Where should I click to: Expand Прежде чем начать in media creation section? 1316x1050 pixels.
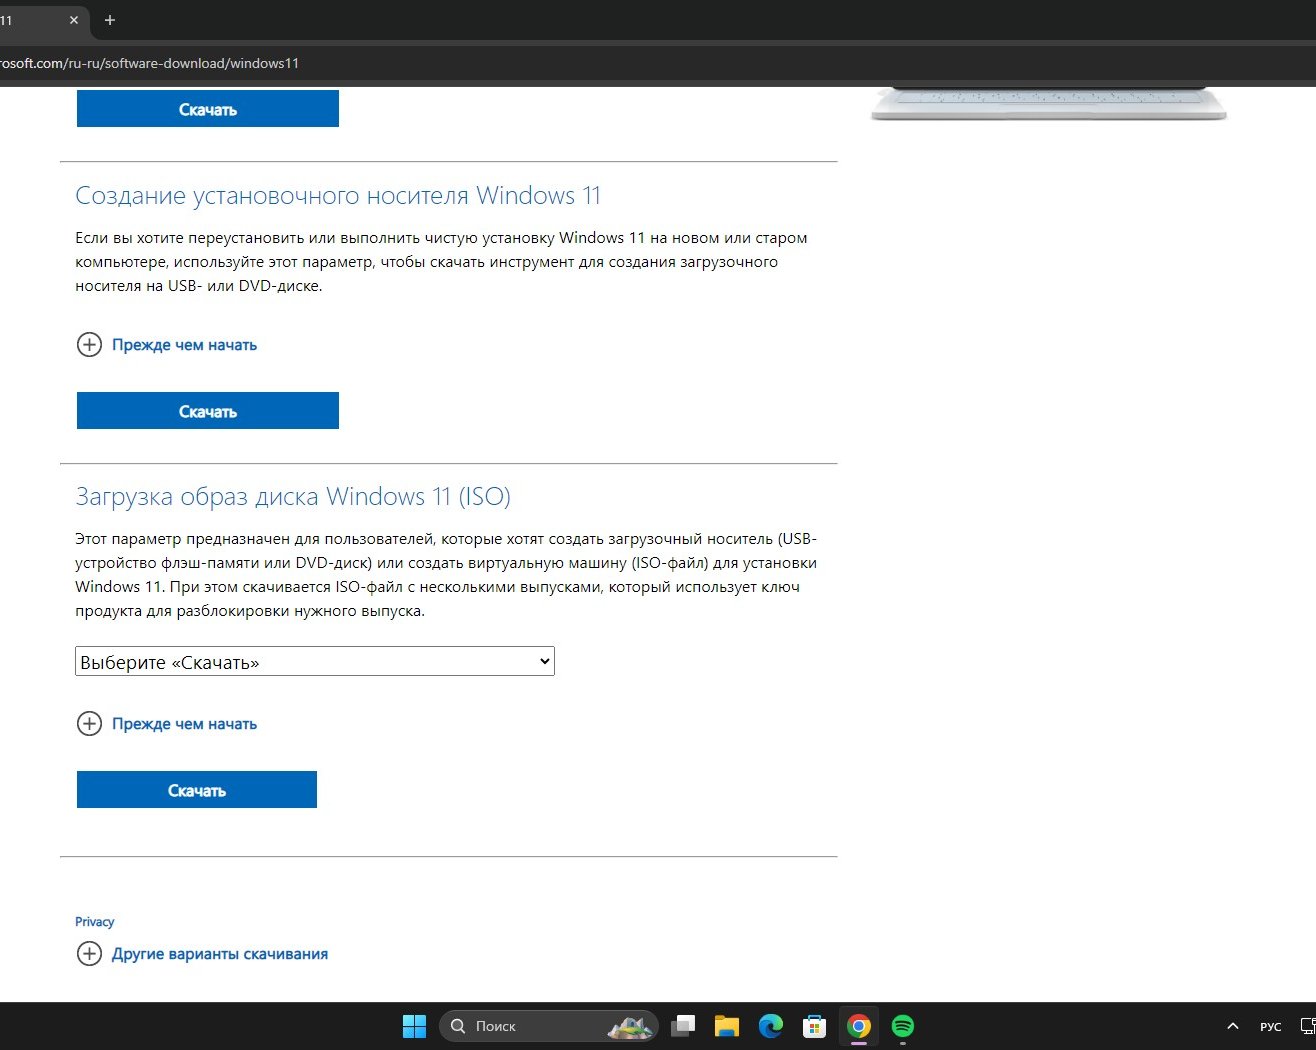click(x=167, y=345)
